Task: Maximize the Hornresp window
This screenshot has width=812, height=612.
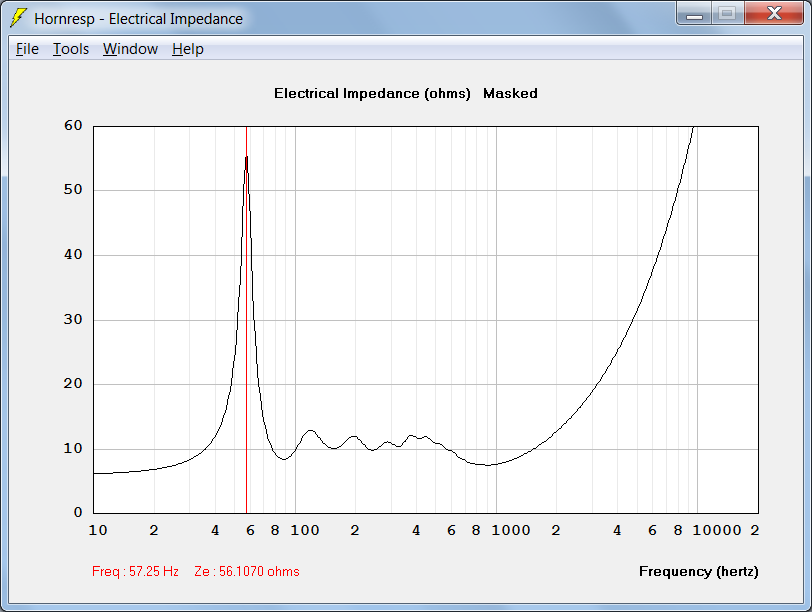Action: tap(728, 14)
